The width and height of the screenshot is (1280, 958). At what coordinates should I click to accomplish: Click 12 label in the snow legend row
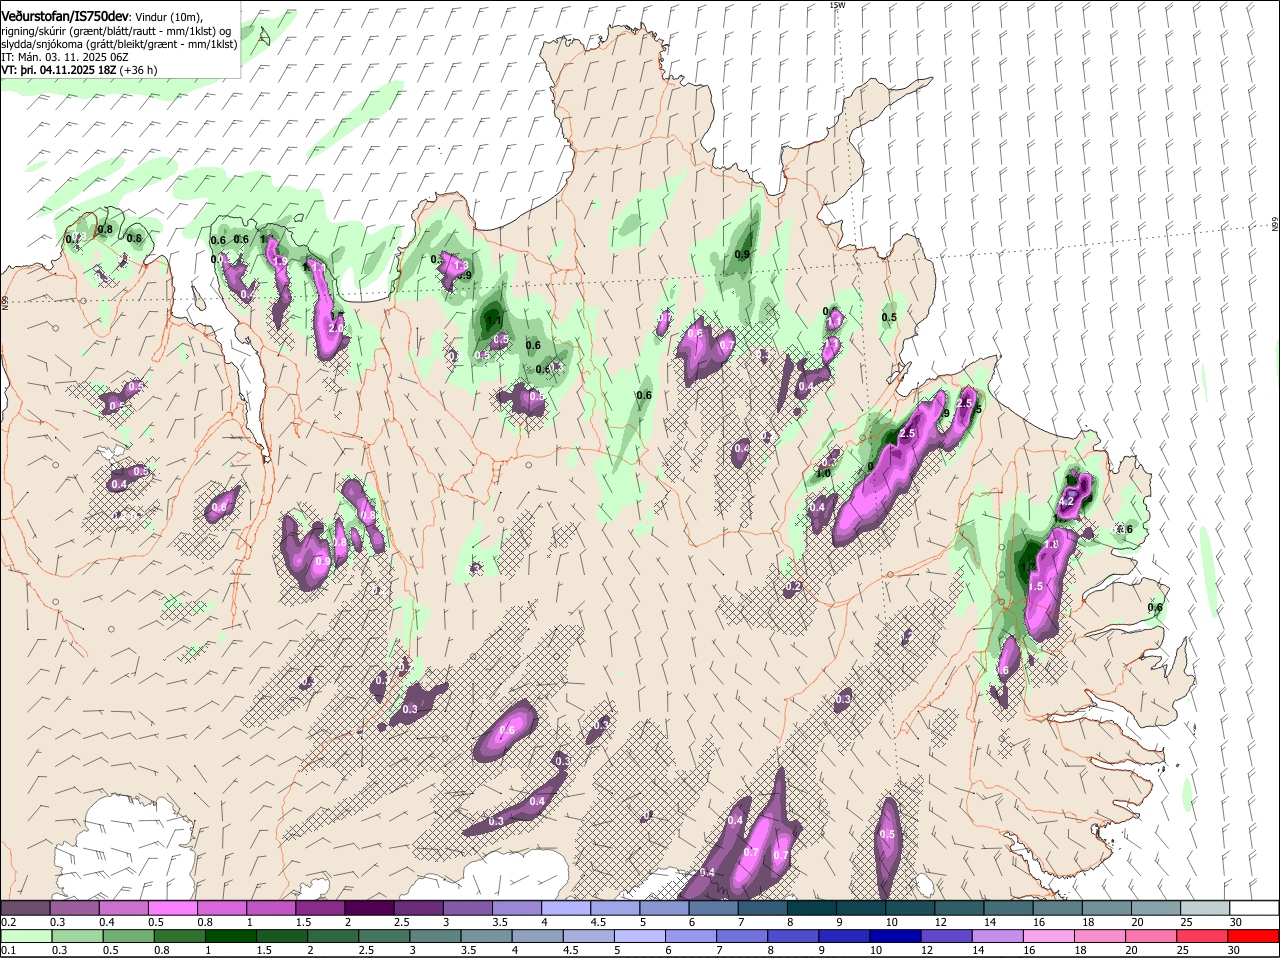click(x=940, y=922)
